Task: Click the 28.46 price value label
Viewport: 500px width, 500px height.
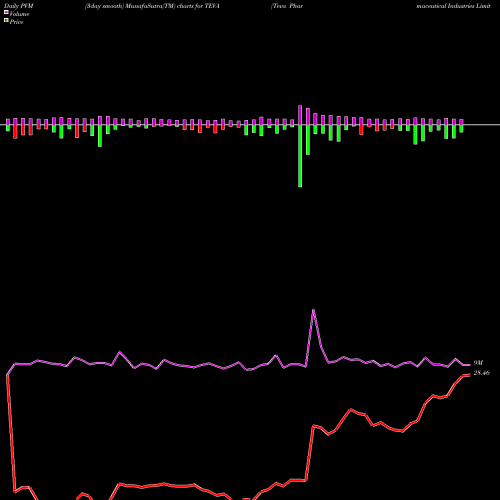Action: [x=481, y=373]
